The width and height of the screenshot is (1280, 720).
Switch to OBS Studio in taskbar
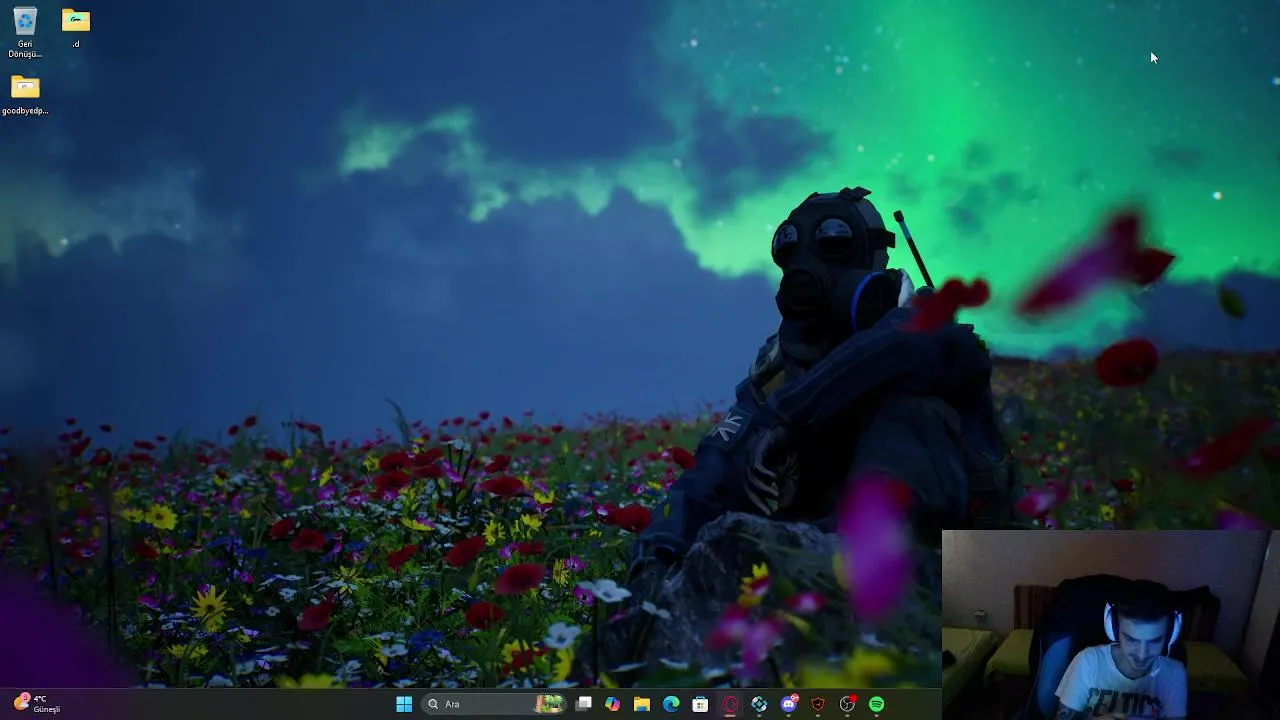pyautogui.click(x=847, y=704)
